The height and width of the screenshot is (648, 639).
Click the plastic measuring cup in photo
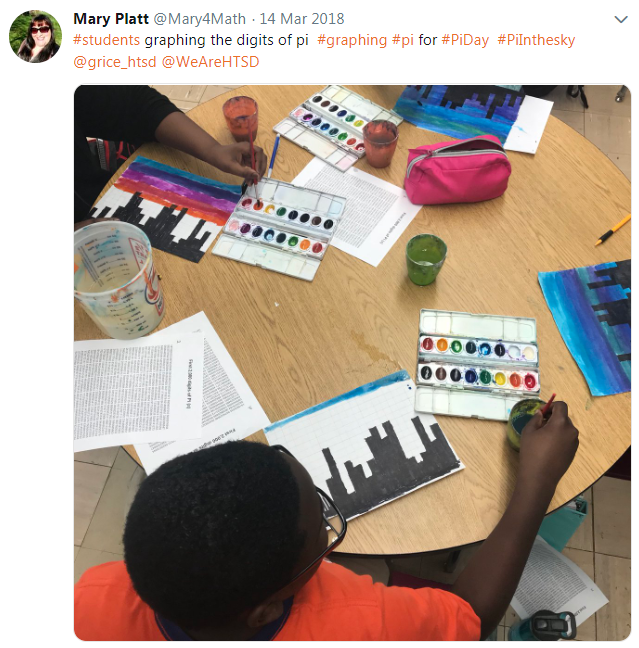coord(117,280)
